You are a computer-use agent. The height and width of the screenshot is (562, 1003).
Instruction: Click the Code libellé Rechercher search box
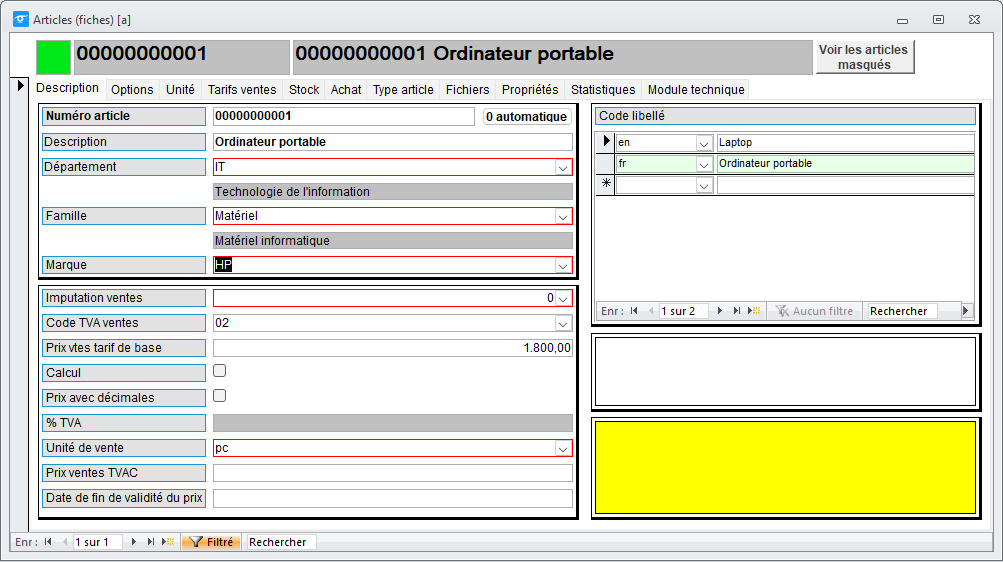coord(902,311)
